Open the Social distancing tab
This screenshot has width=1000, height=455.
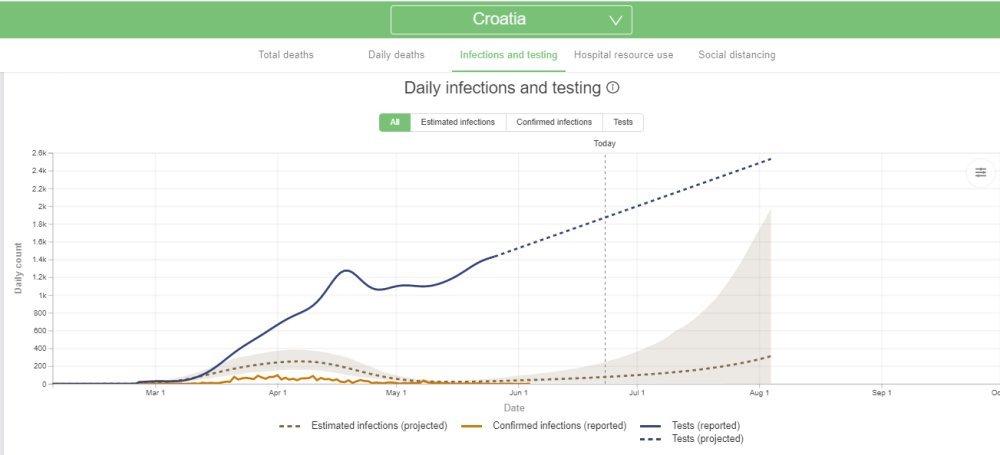tap(736, 55)
